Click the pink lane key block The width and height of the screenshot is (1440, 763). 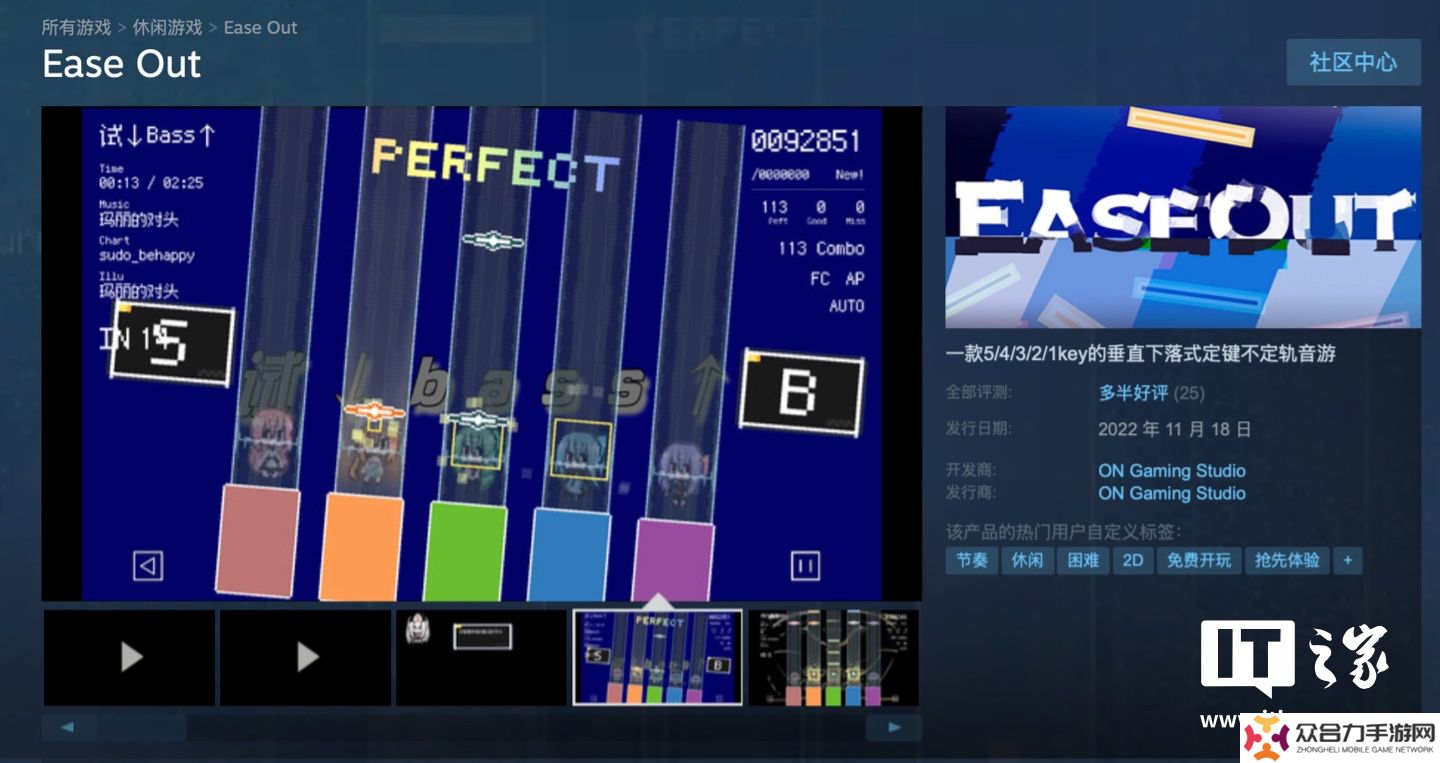[258, 541]
